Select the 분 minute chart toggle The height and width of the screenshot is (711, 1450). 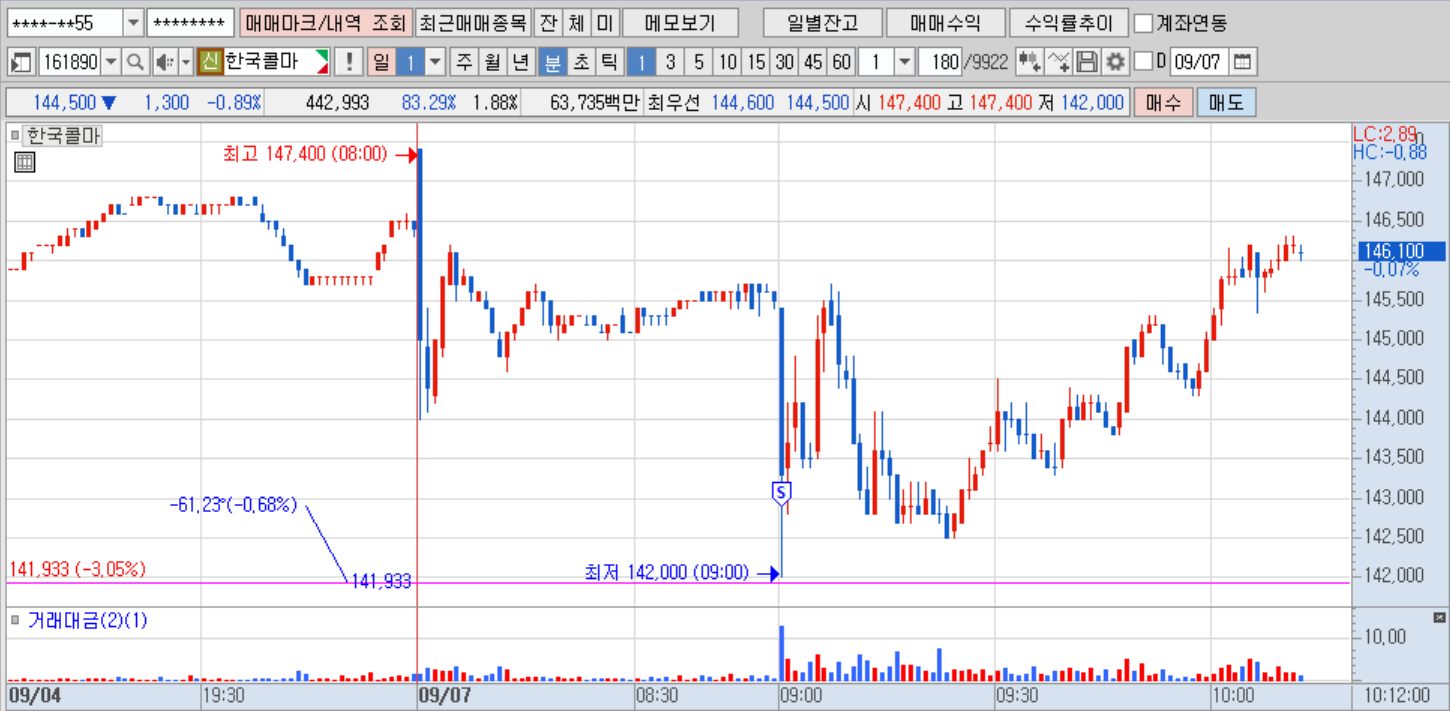tap(552, 62)
